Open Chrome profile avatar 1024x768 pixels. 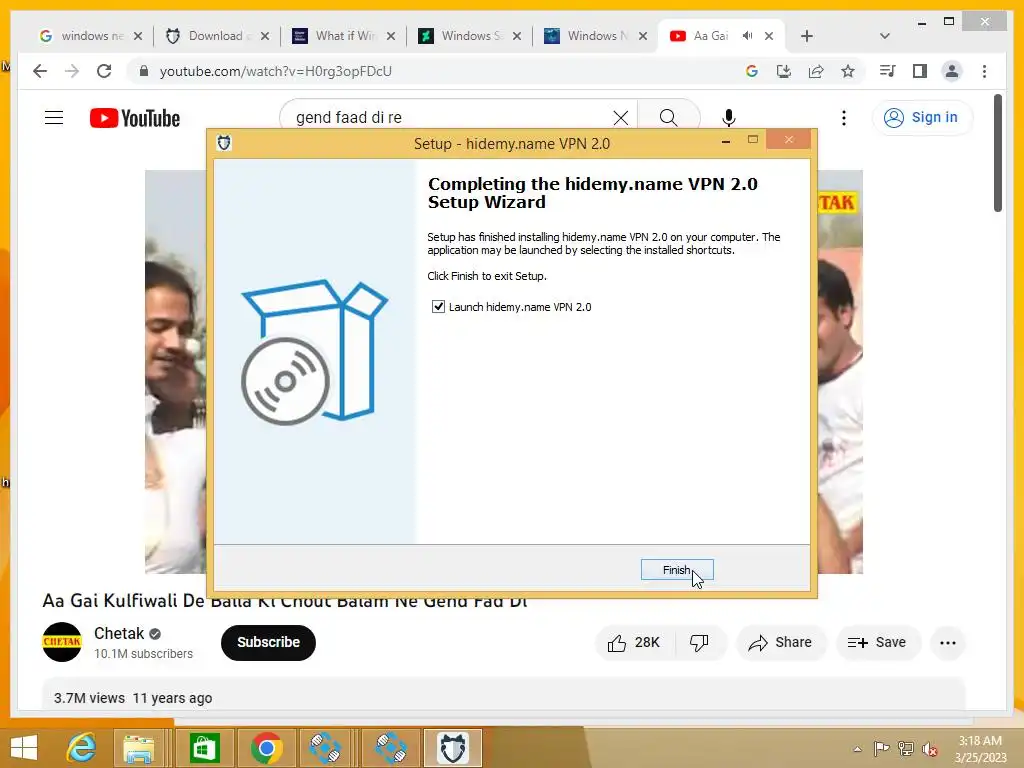(x=952, y=71)
